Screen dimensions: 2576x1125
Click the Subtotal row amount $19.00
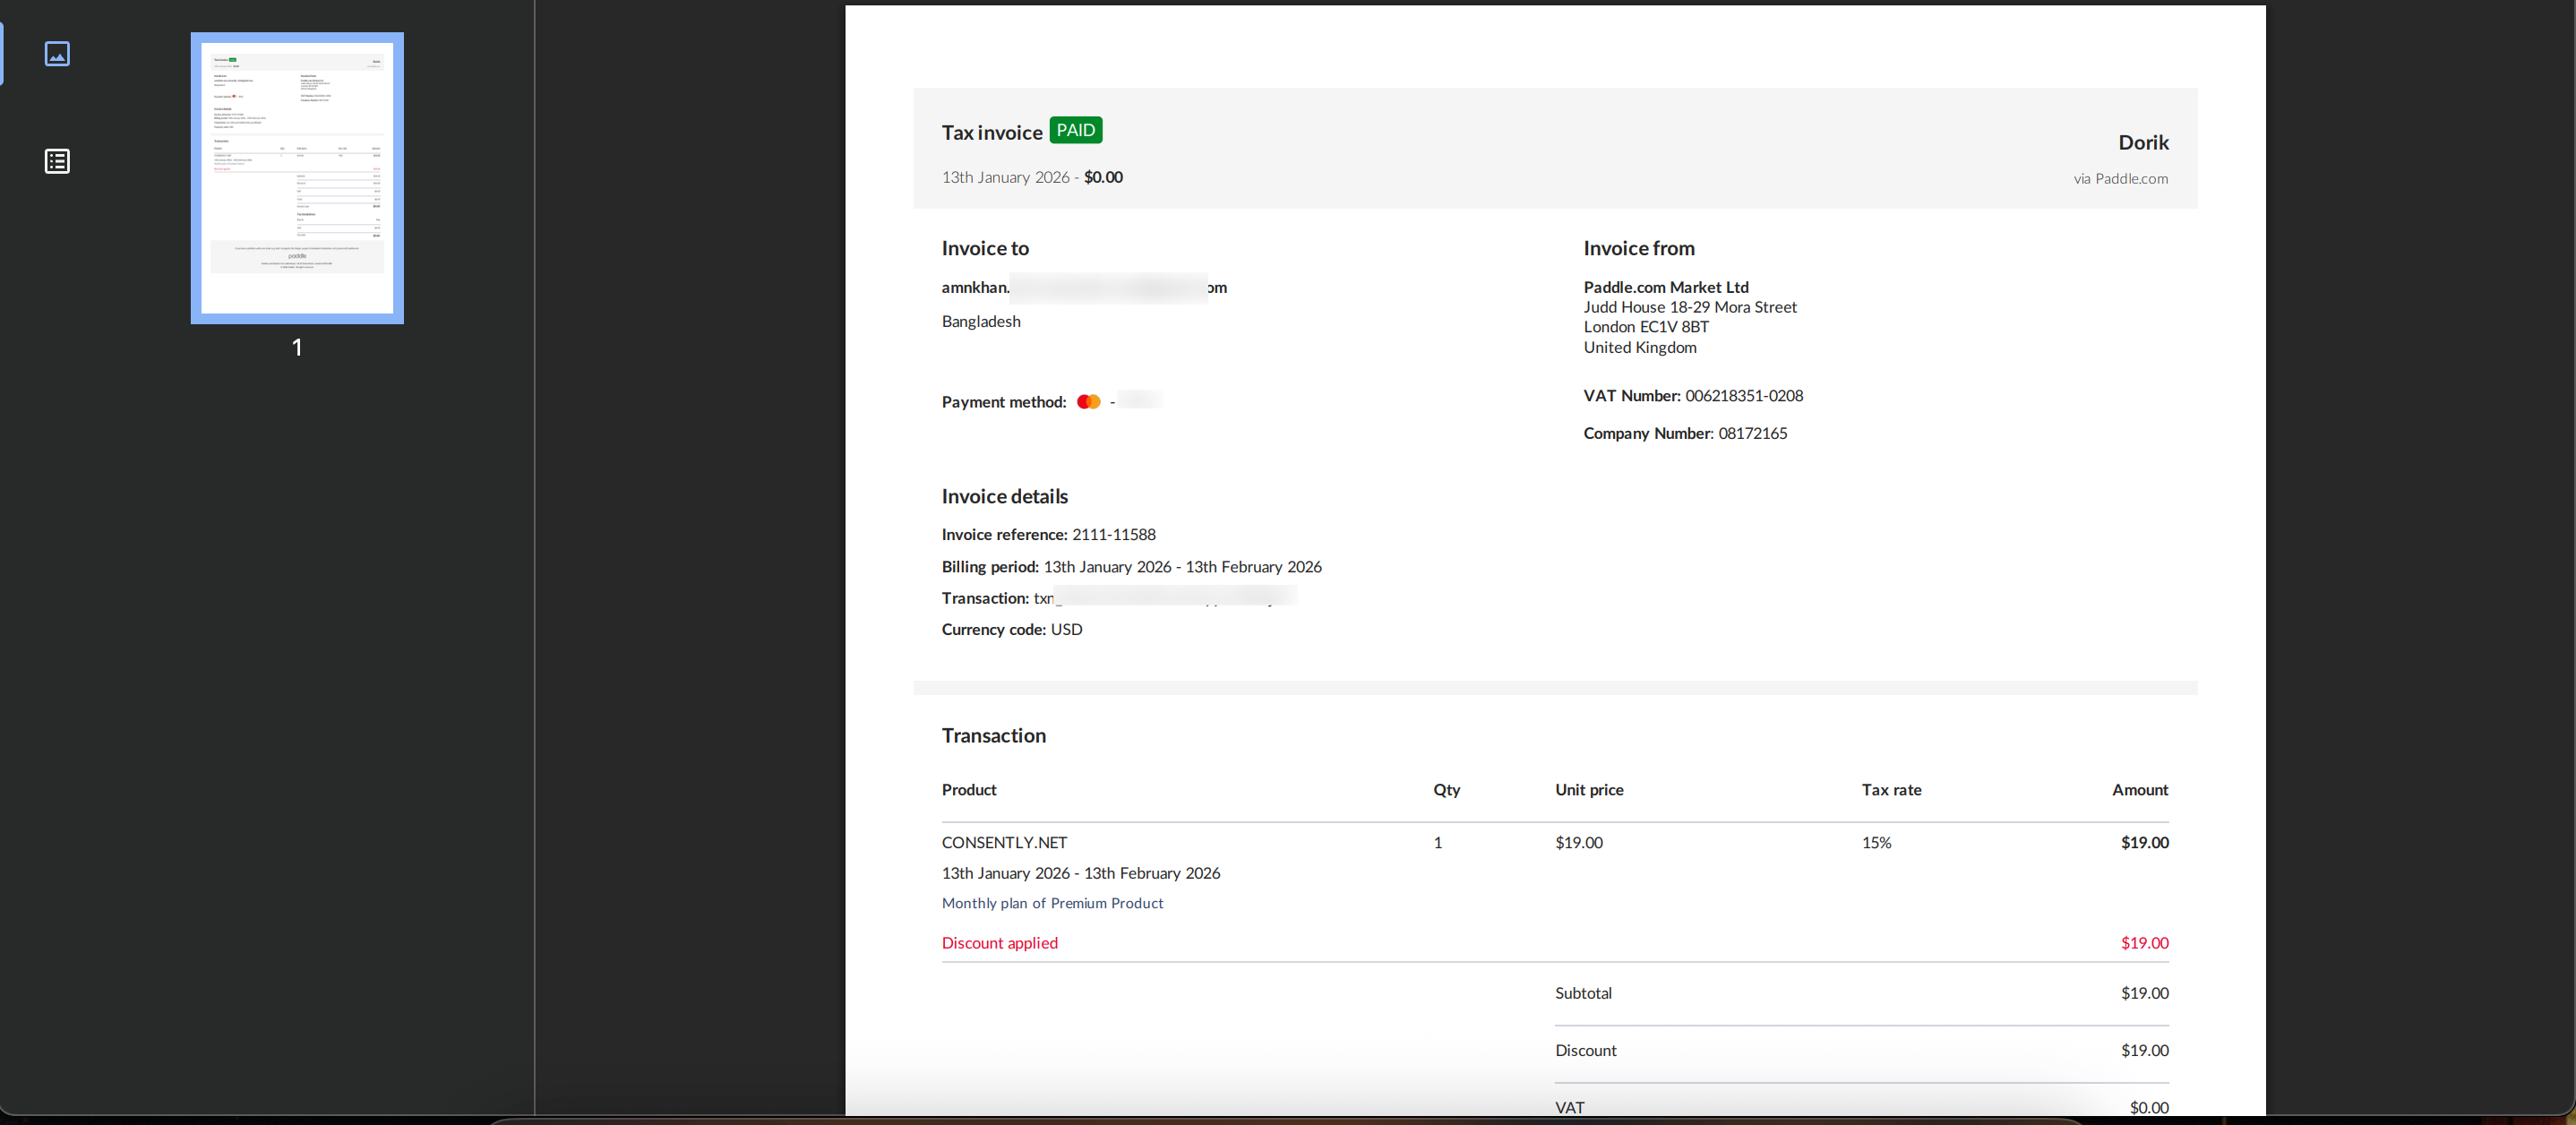point(2143,994)
